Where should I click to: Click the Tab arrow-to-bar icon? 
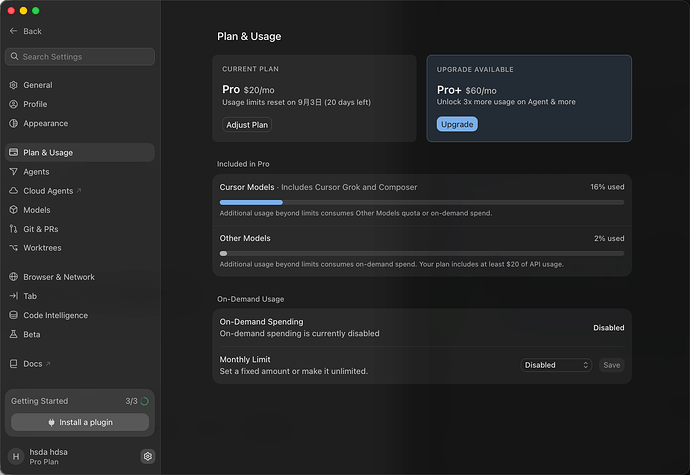(x=14, y=296)
